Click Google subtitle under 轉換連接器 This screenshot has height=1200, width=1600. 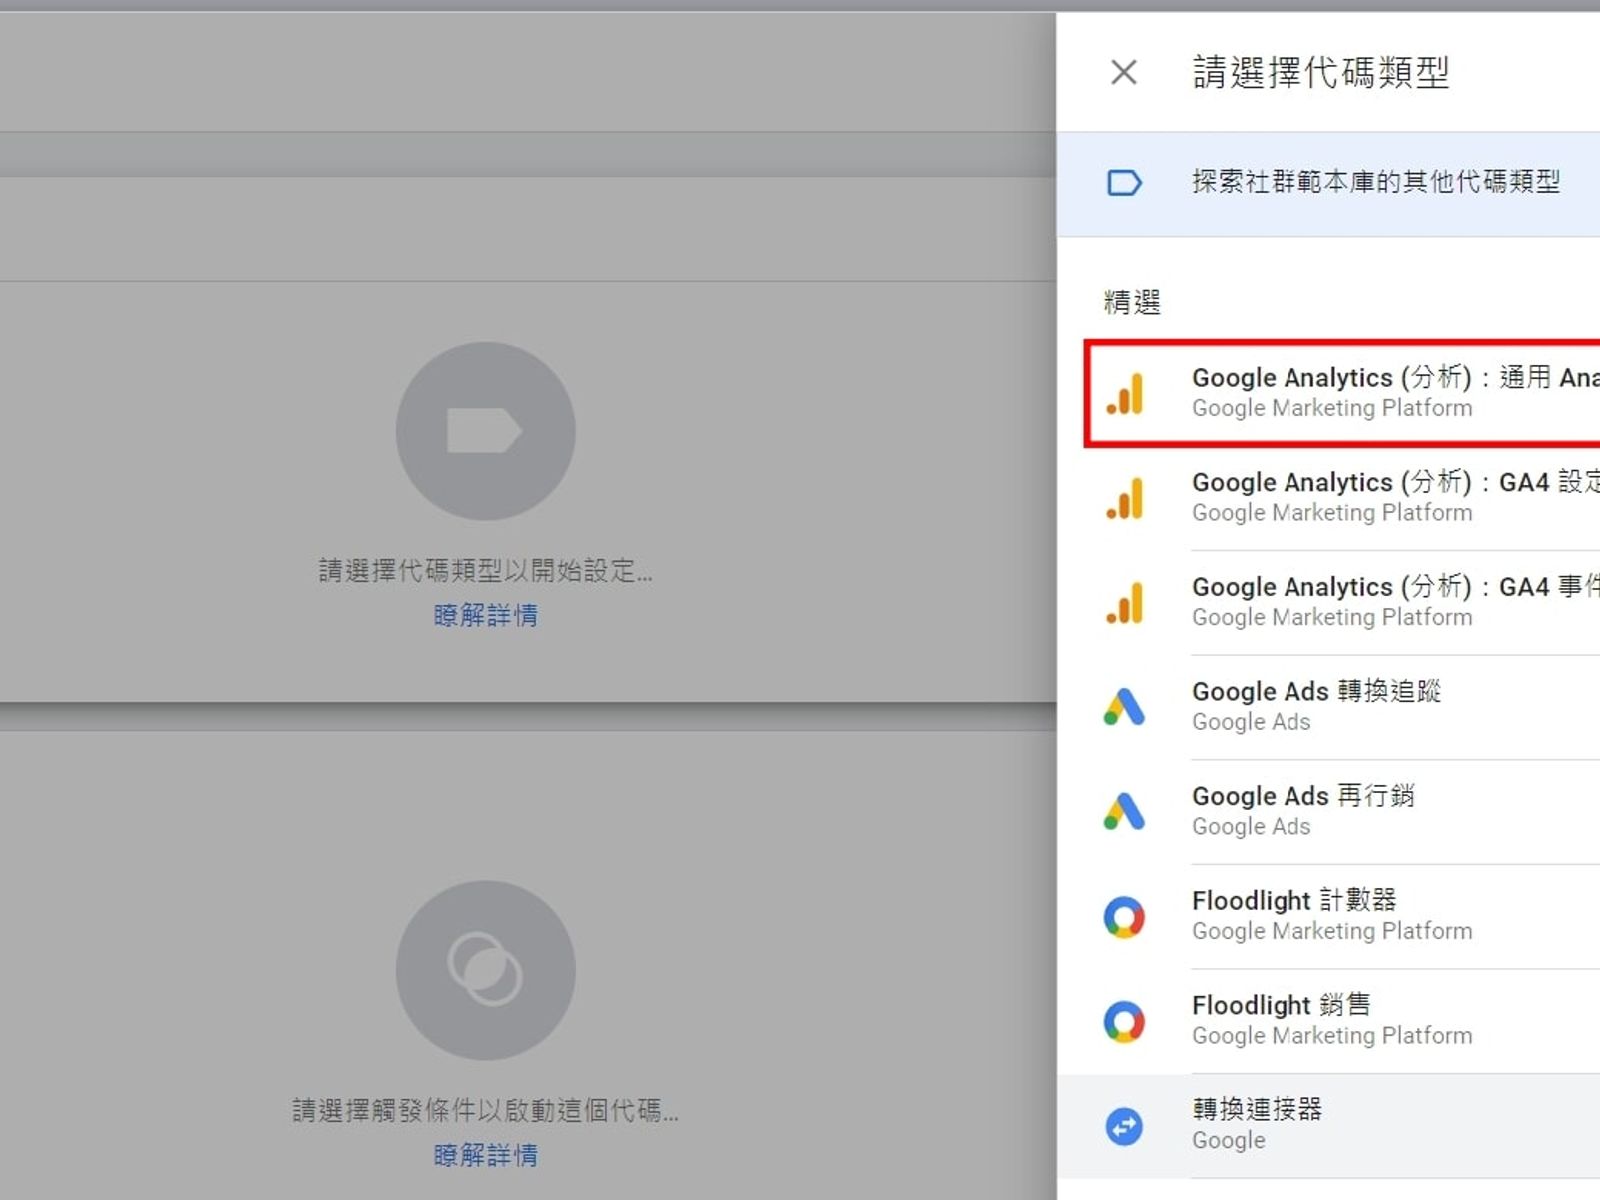click(x=1229, y=1141)
